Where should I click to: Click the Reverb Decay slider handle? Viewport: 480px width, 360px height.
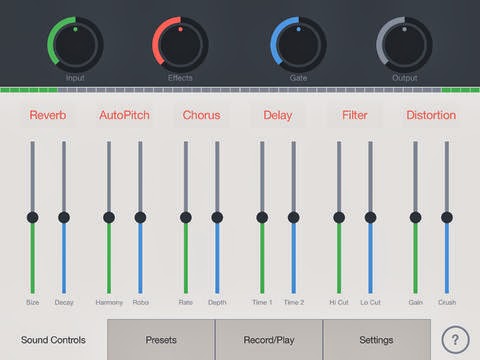[64, 217]
